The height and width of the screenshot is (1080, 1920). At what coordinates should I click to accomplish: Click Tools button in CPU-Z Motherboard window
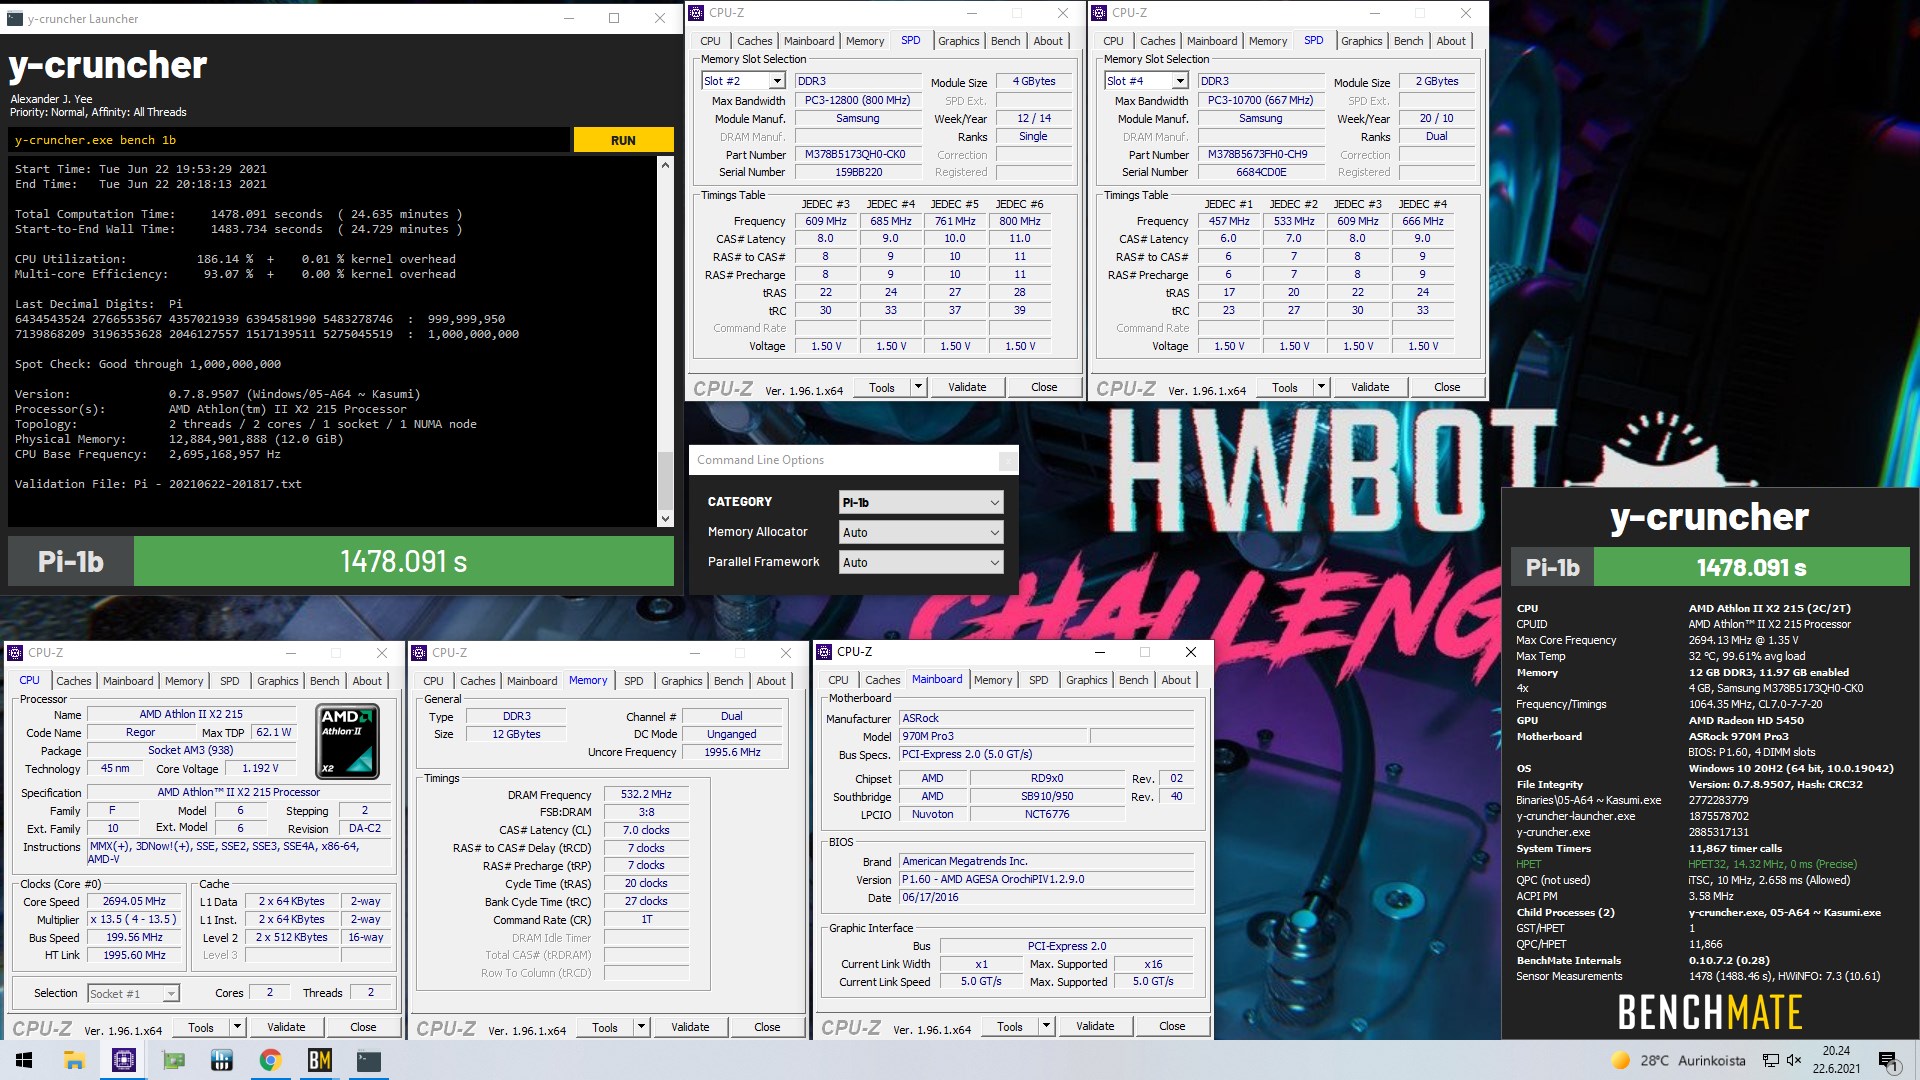pos(1010,1026)
